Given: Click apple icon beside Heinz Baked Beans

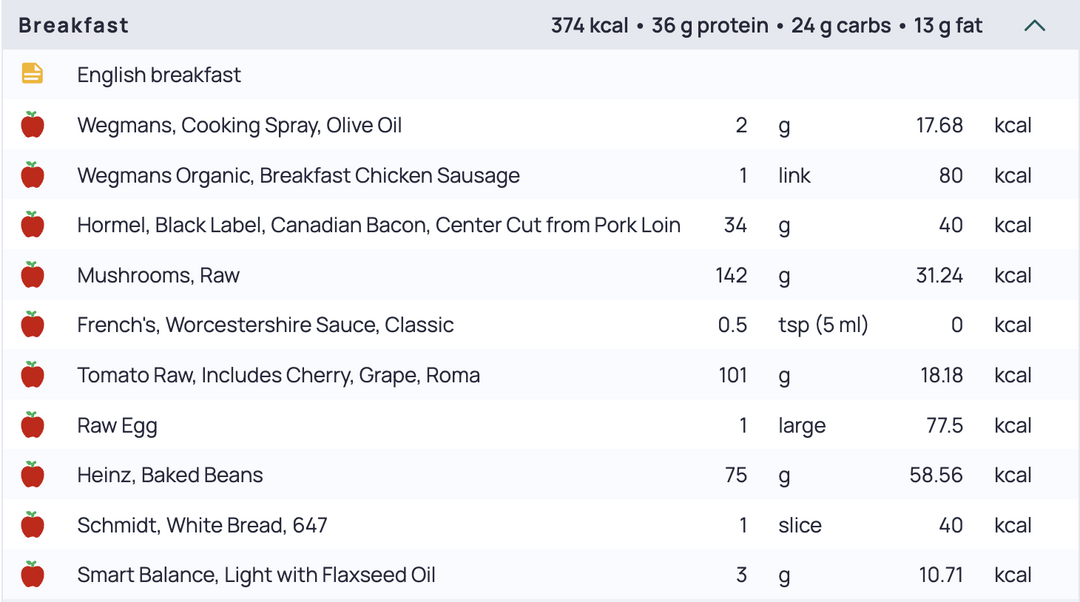Looking at the screenshot, I should tap(32, 475).
